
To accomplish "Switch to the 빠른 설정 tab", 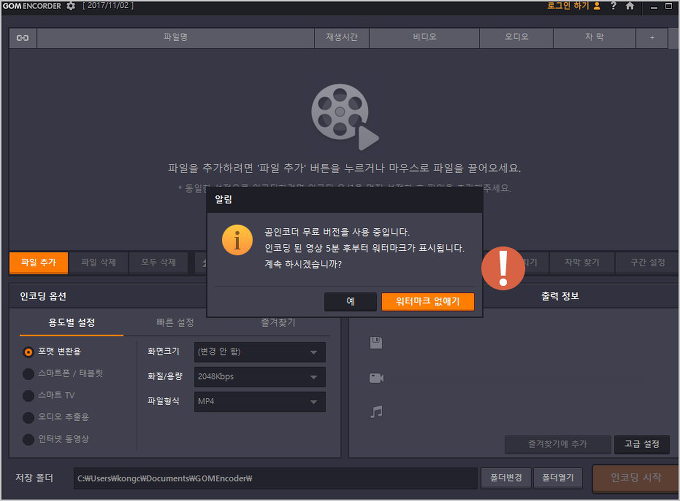I will pos(175,323).
